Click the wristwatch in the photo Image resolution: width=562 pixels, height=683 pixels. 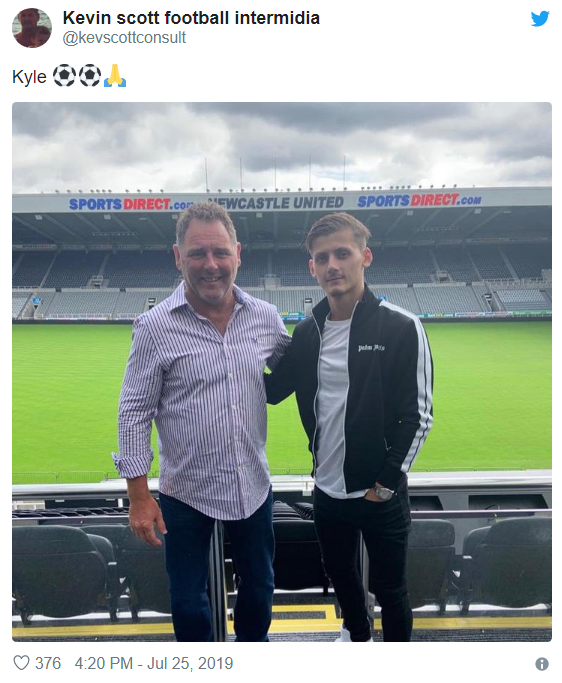[x=383, y=493]
